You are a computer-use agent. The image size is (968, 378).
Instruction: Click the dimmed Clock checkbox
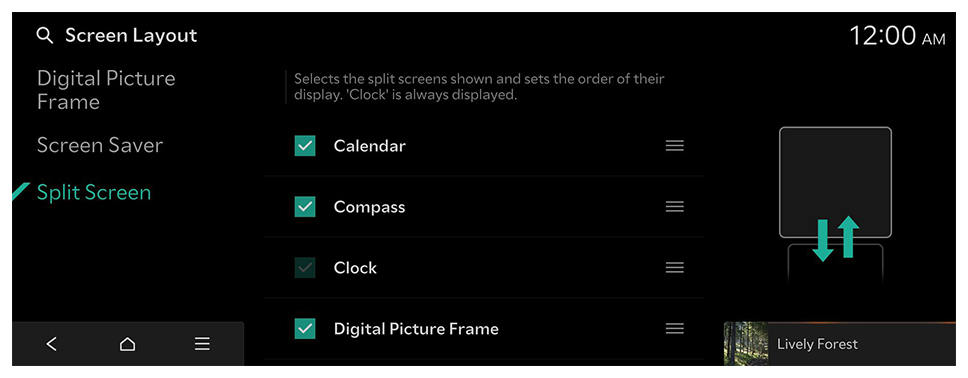tap(305, 267)
